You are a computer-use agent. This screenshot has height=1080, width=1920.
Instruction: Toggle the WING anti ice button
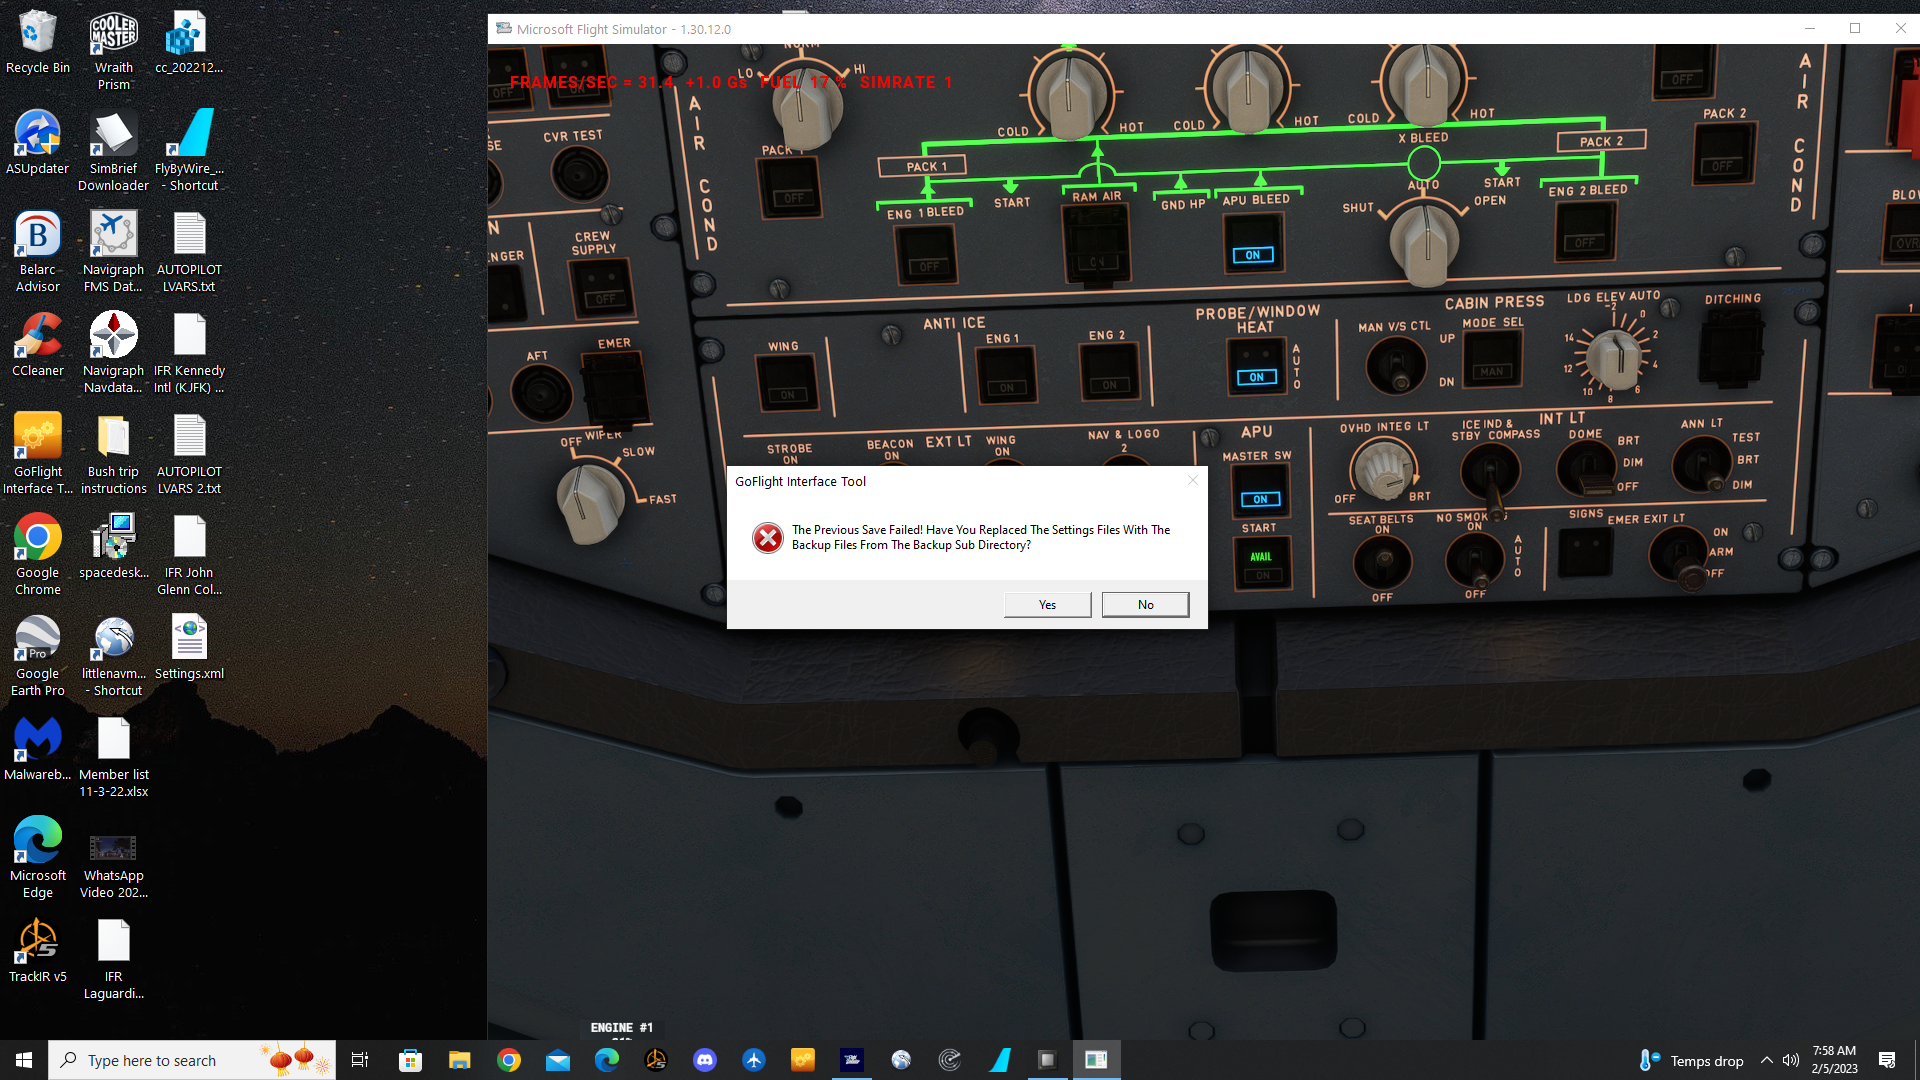pyautogui.click(x=787, y=384)
